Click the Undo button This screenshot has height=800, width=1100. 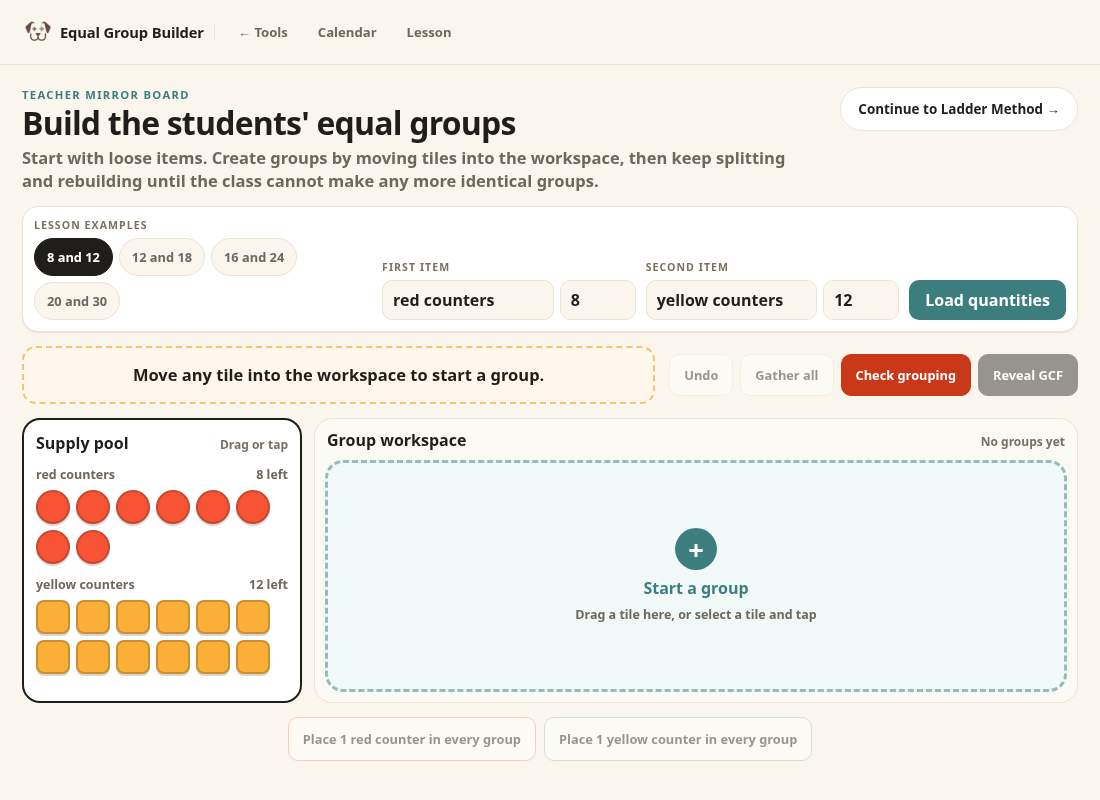pyautogui.click(x=701, y=375)
